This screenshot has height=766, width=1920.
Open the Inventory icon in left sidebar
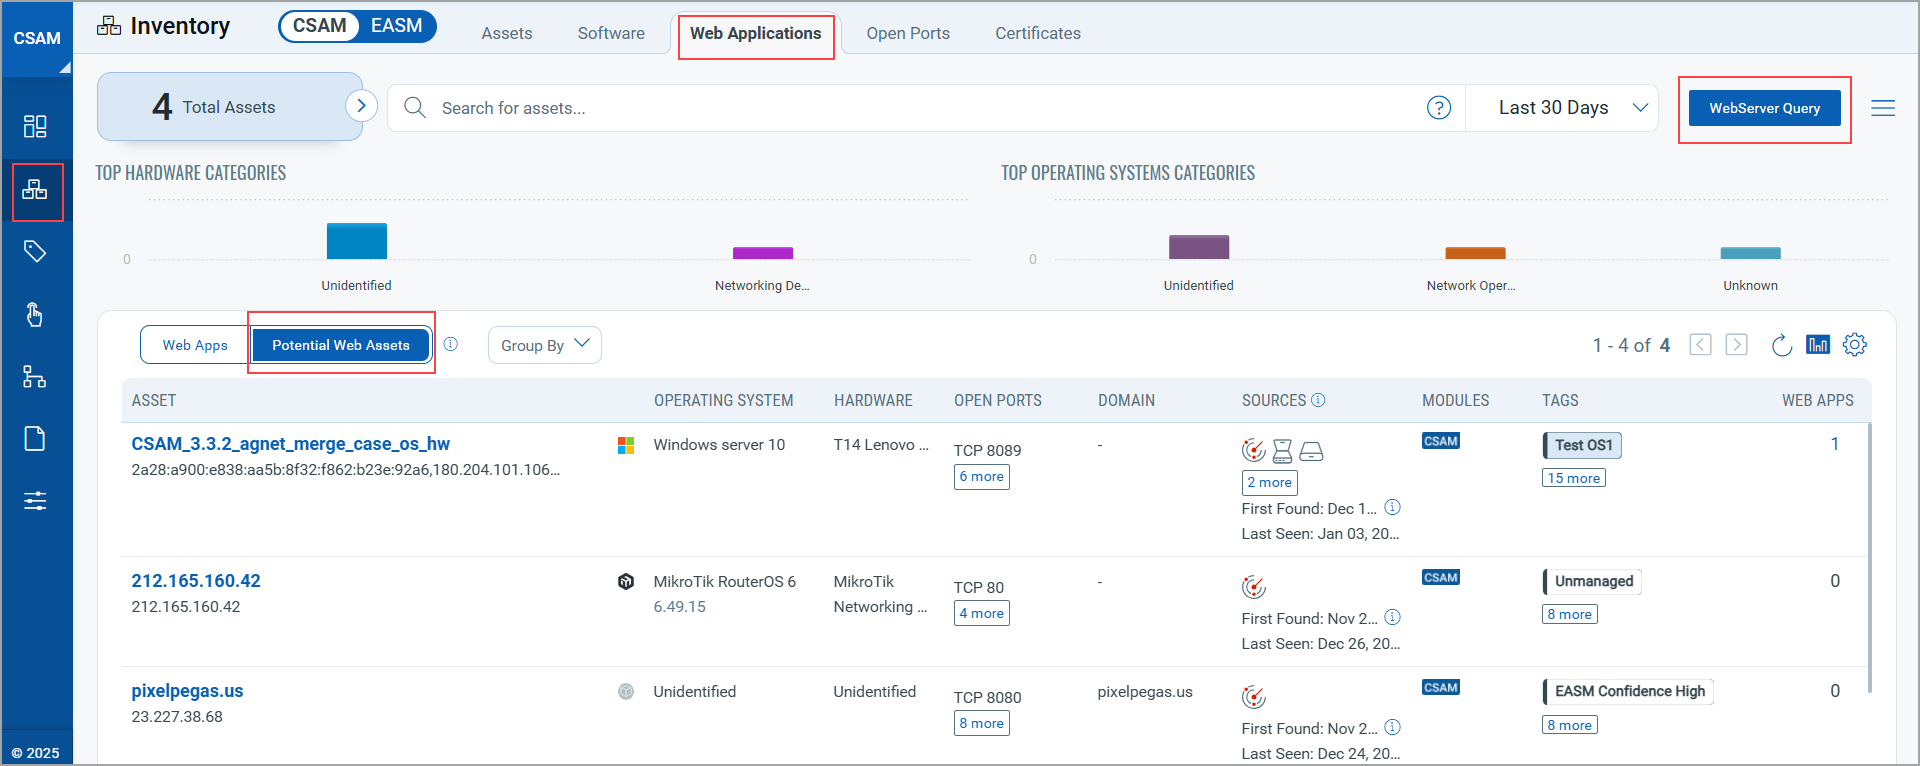(35, 189)
